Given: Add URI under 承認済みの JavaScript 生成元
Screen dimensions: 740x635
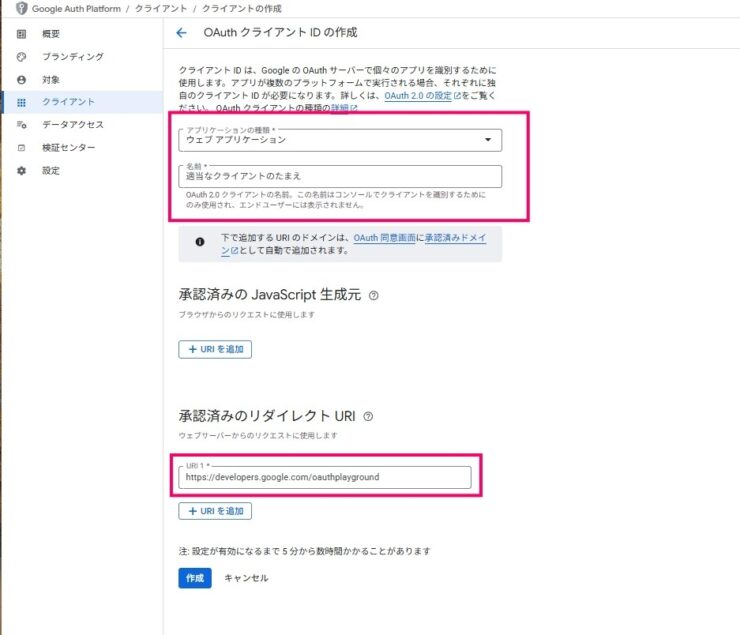Looking at the screenshot, I should [215, 349].
